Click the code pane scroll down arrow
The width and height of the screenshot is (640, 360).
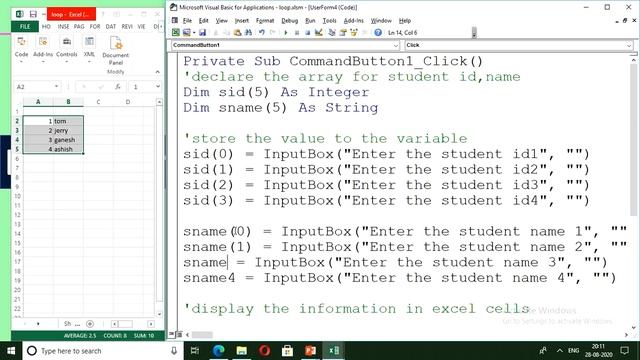click(x=633, y=327)
